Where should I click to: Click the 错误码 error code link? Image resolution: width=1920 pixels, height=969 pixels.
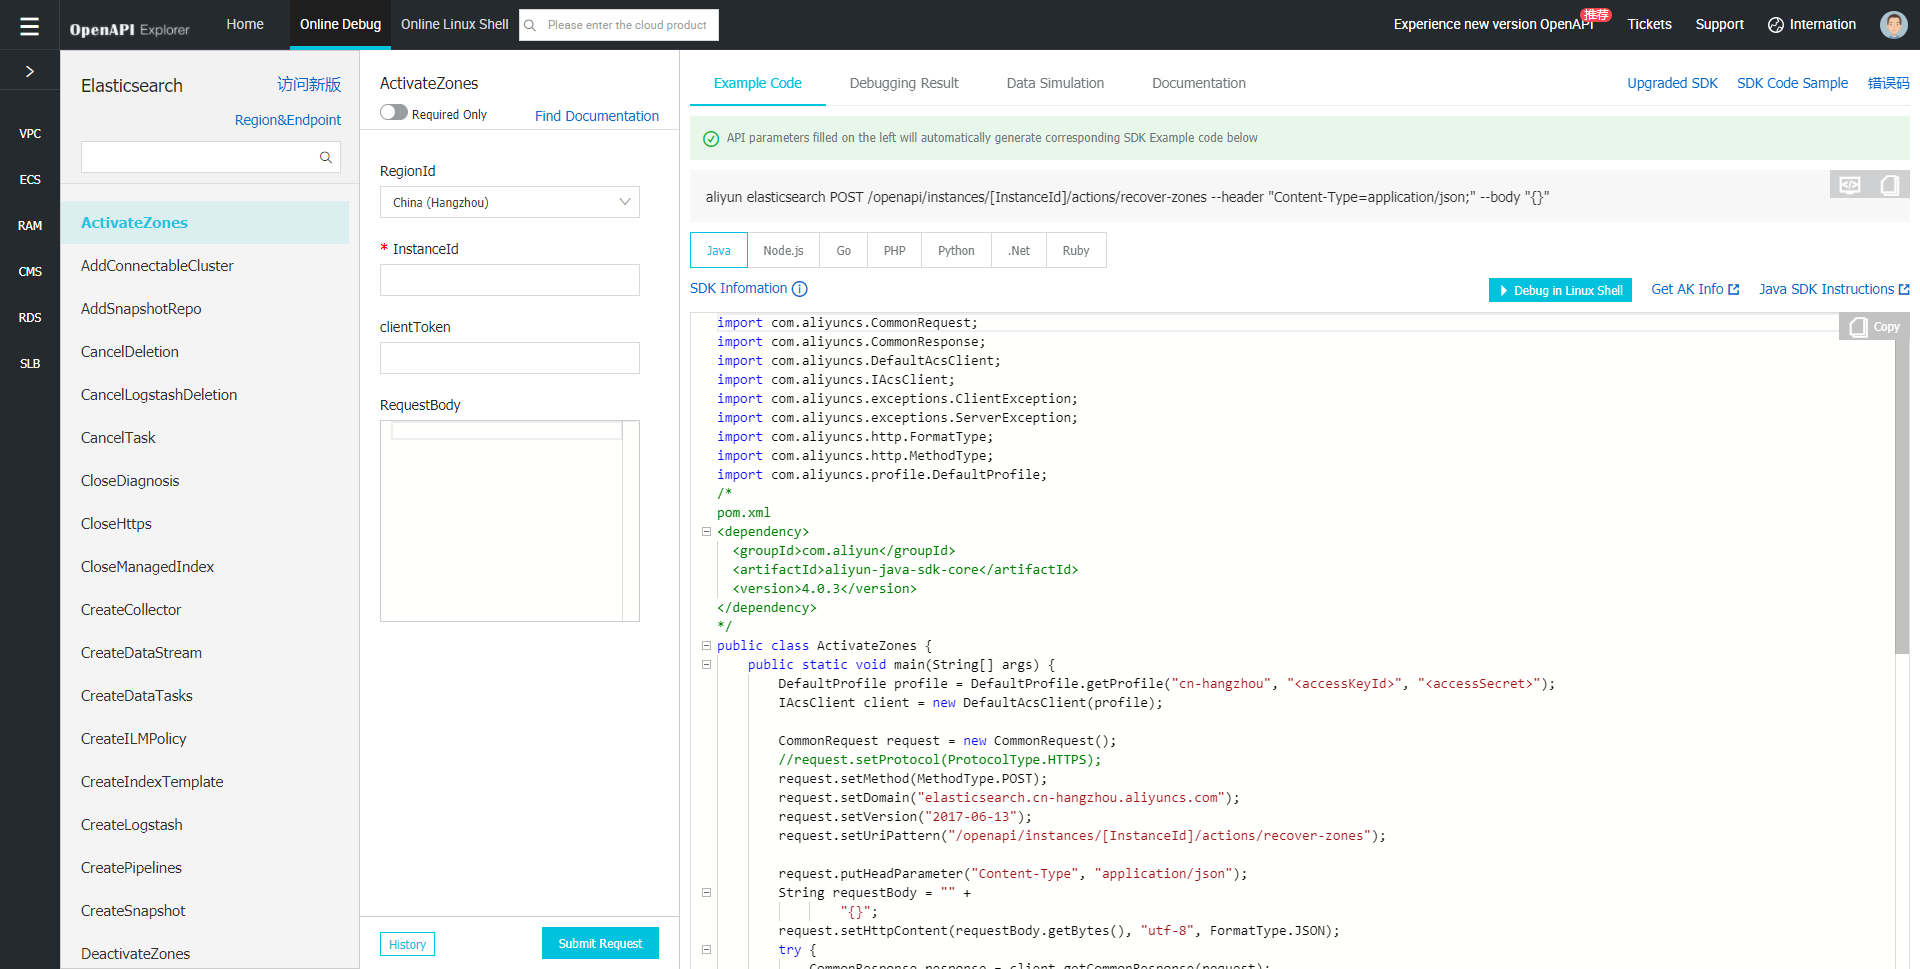tap(1888, 83)
